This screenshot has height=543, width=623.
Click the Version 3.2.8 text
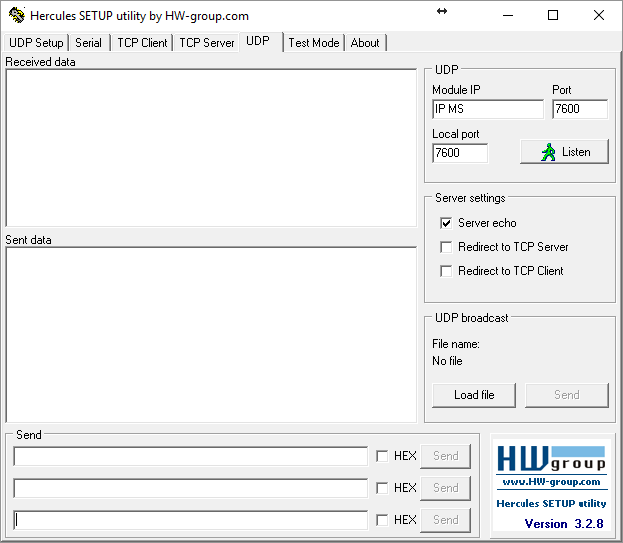[564, 524]
